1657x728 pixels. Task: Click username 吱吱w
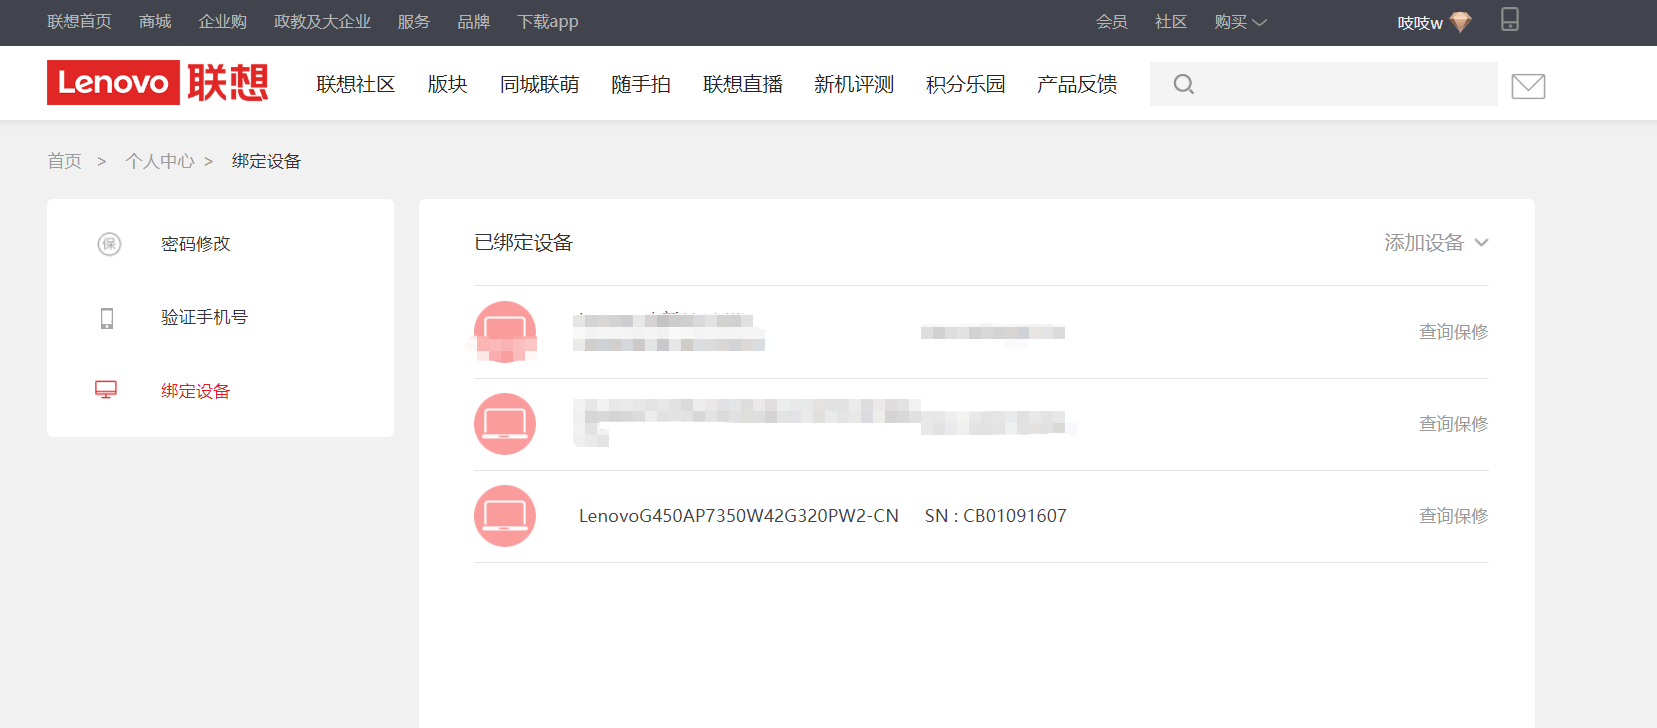(x=1420, y=23)
